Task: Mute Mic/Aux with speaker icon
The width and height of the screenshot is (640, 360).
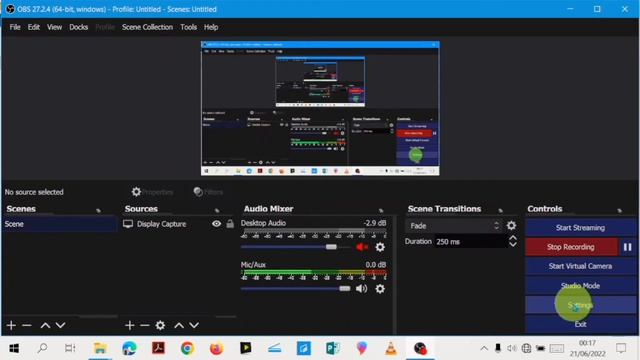Action: pyautogui.click(x=362, y=289)
